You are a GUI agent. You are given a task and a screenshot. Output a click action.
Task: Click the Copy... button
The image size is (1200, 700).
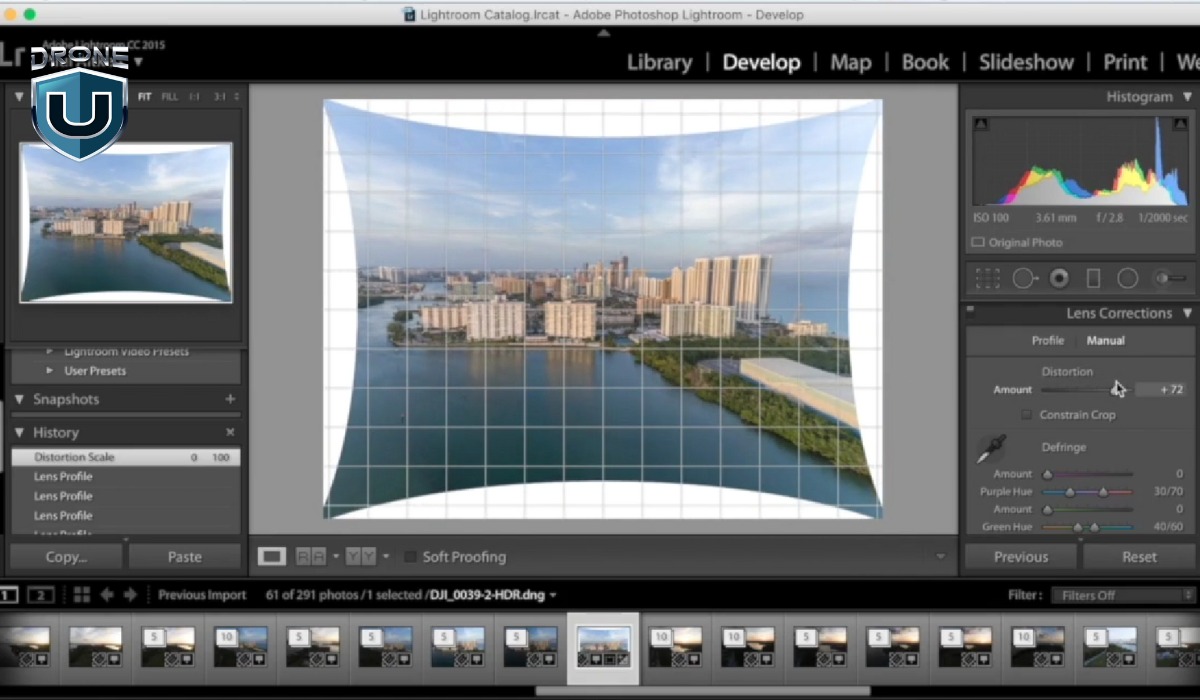pyautogui.click(x=66, y=557)
